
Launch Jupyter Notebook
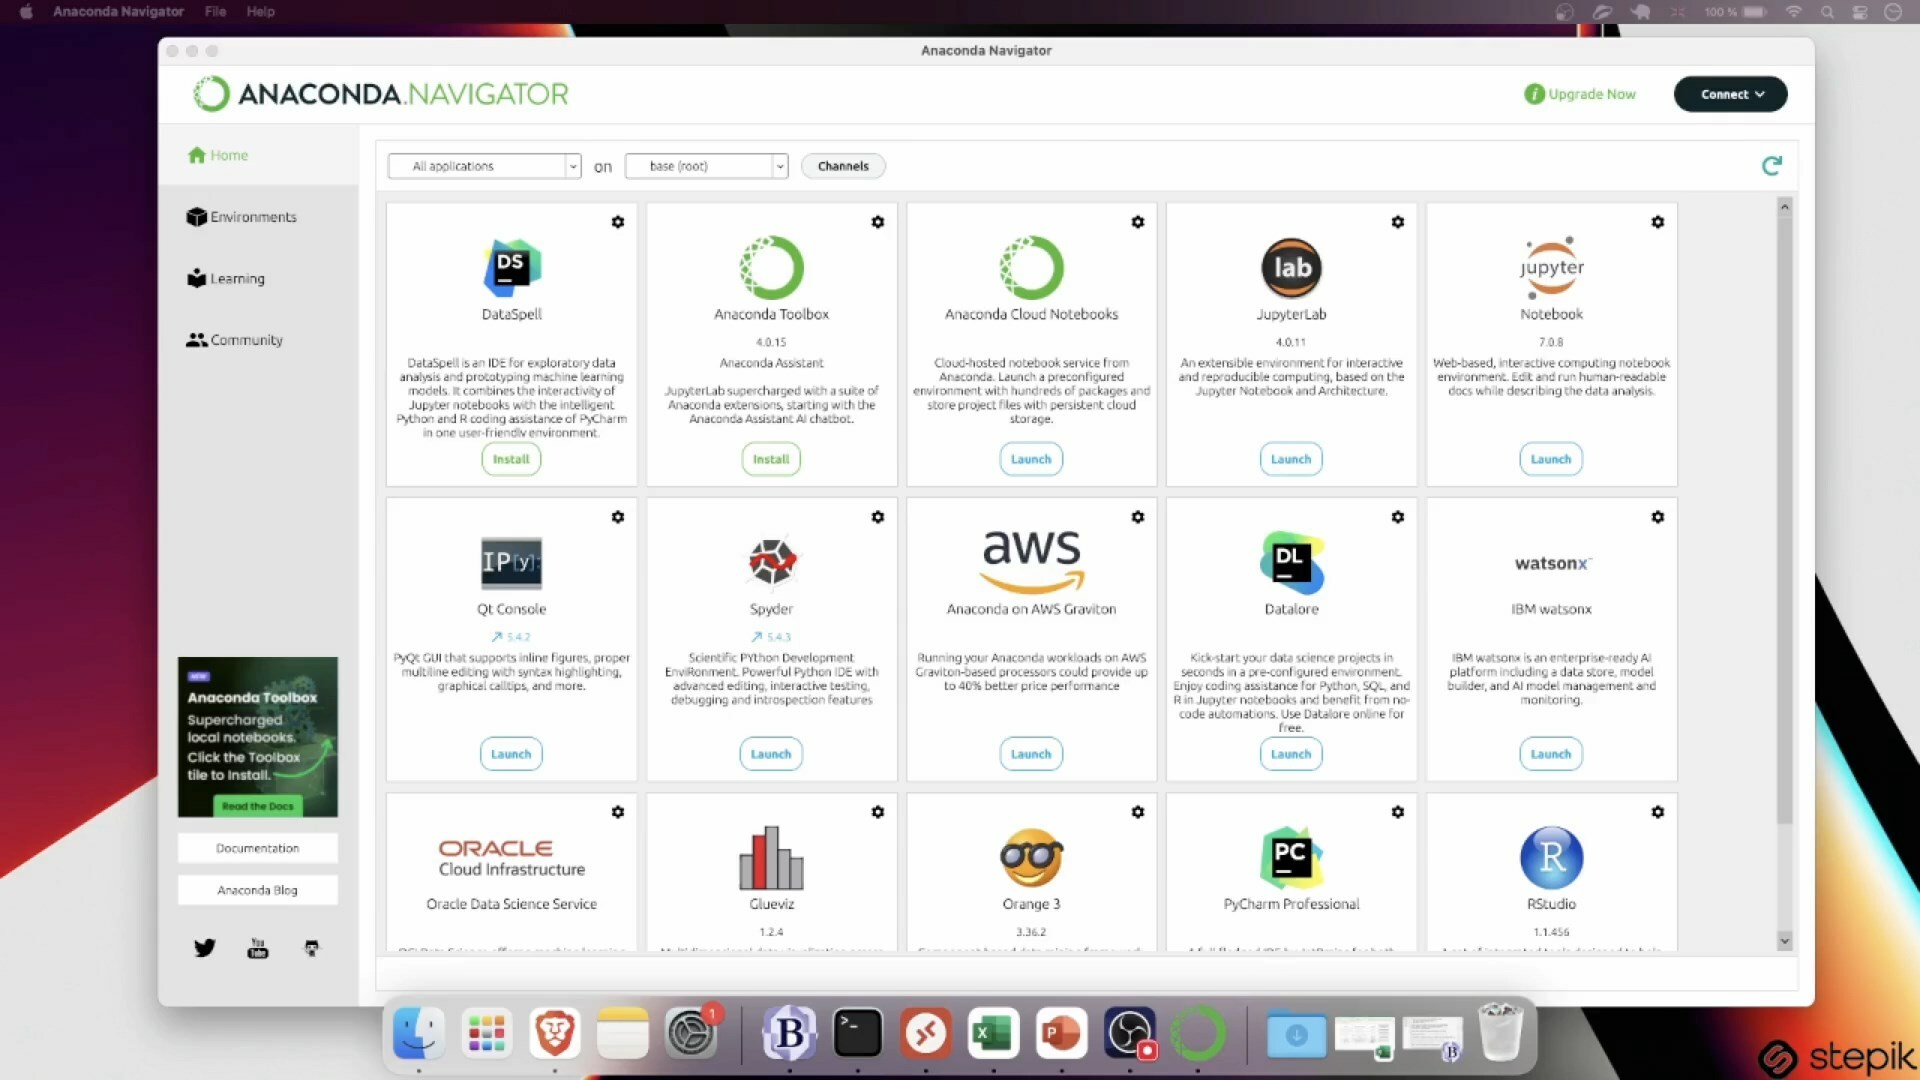click(1551, 459)
